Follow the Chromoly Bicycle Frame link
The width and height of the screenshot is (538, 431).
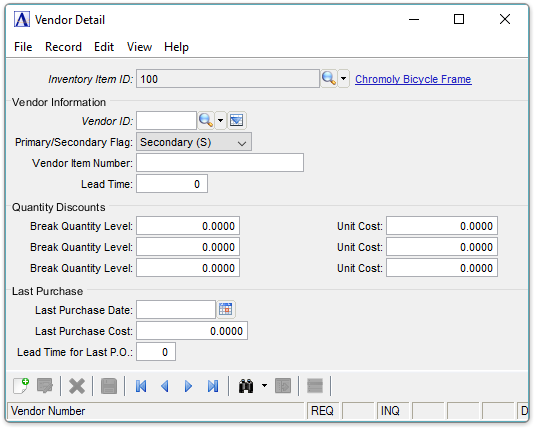click(413, 79)
